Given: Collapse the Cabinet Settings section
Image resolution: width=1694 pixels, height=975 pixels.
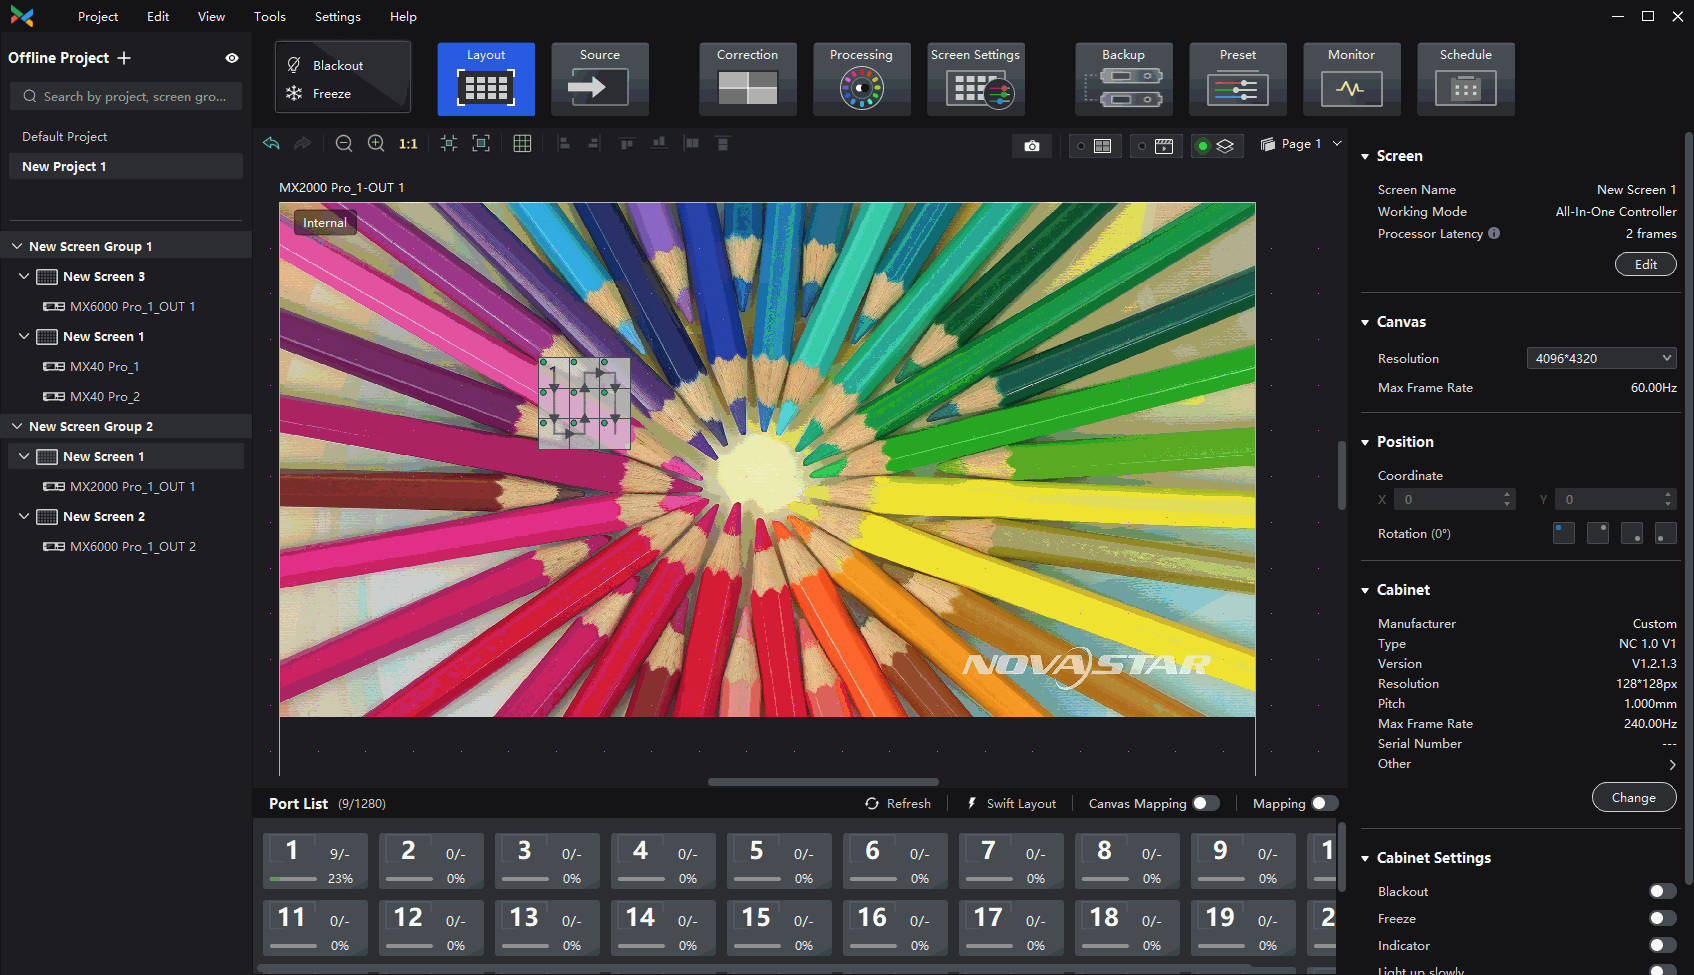Looking at the screenshot, I should pos(1365,858).
